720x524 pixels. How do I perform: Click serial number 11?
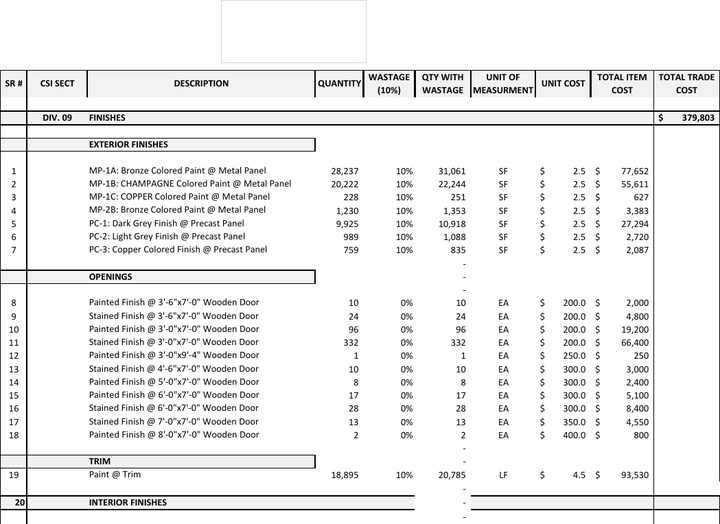(x=14, y=343)
